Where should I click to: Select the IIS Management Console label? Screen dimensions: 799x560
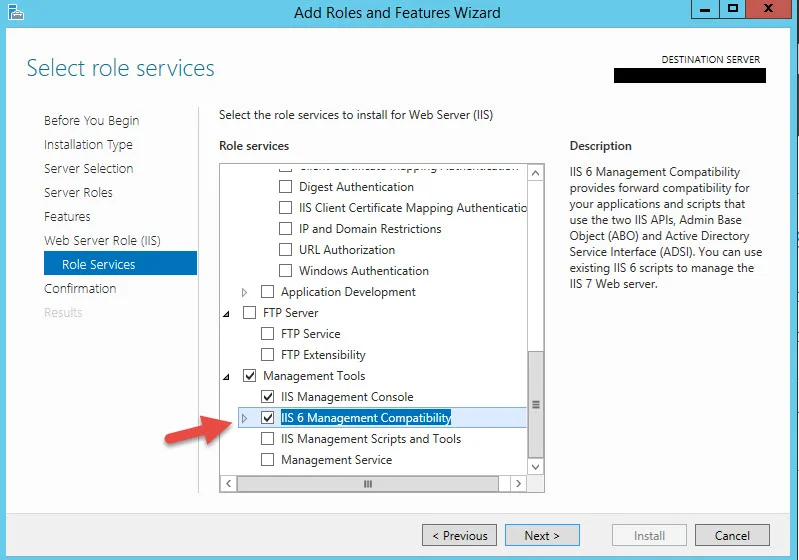coord(347,397)
